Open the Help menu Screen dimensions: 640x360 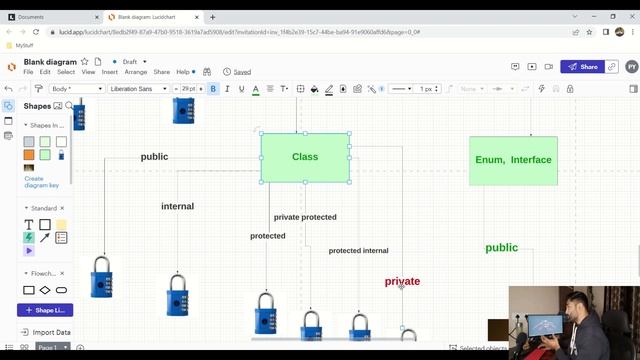(x=182, y=72)
